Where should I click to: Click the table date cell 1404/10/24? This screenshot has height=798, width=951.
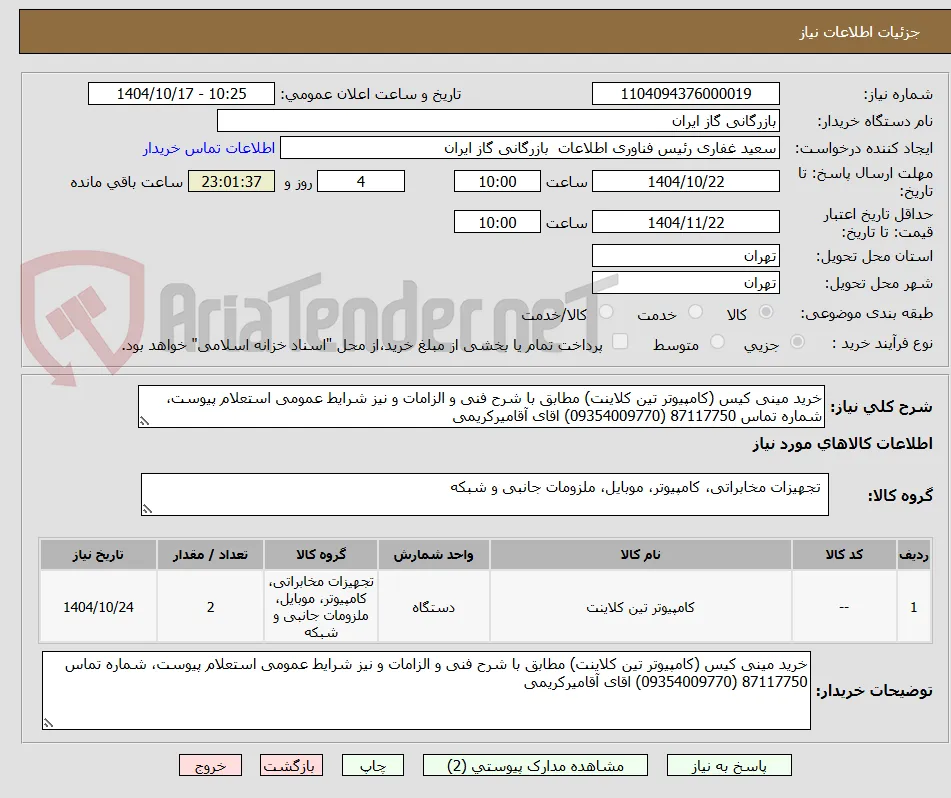point(98,607)
